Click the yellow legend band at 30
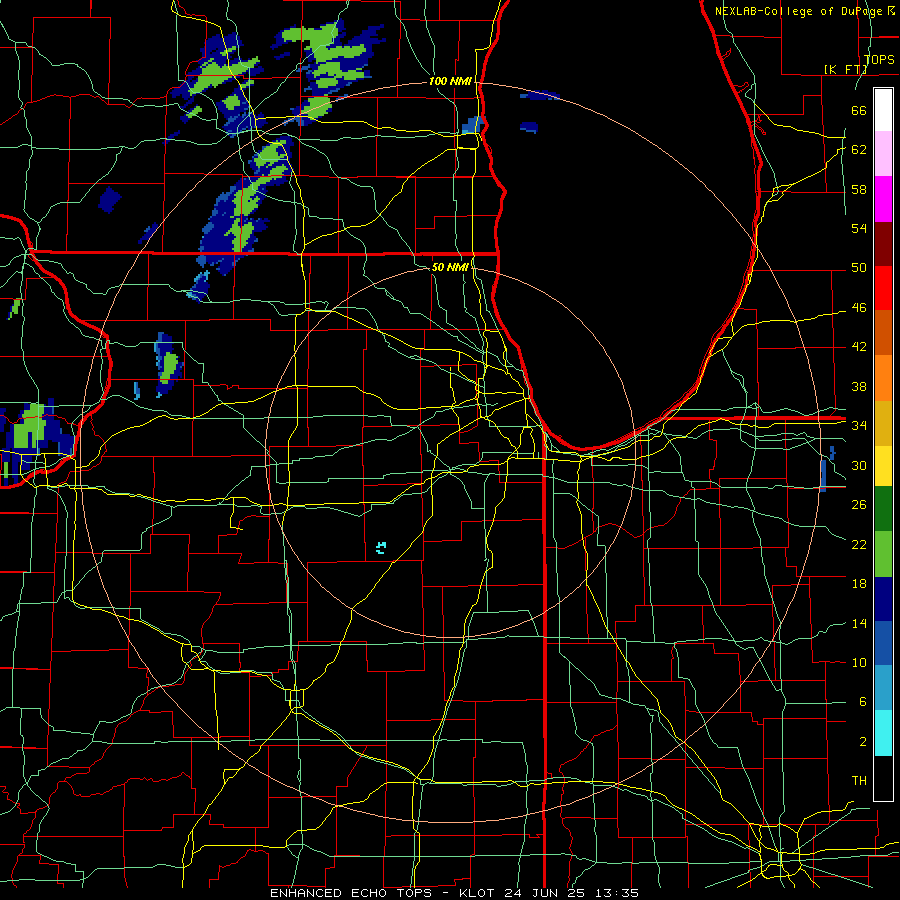 pyautogui.click(x=883, y=466)
